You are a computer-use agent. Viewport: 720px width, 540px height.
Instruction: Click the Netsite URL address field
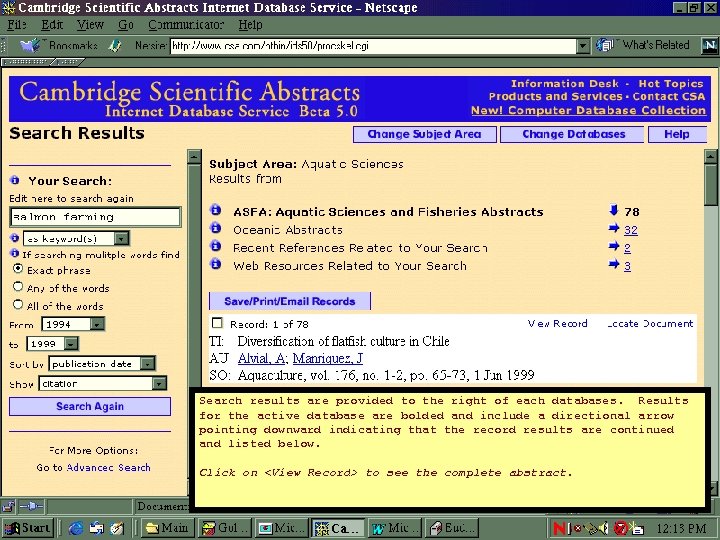[x=373, y=45]
